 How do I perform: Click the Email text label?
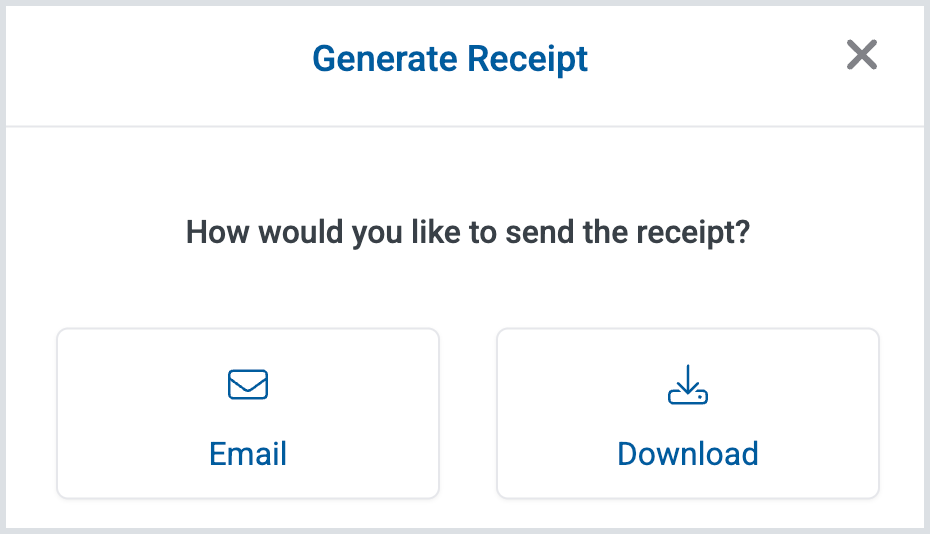pos(248,454)
